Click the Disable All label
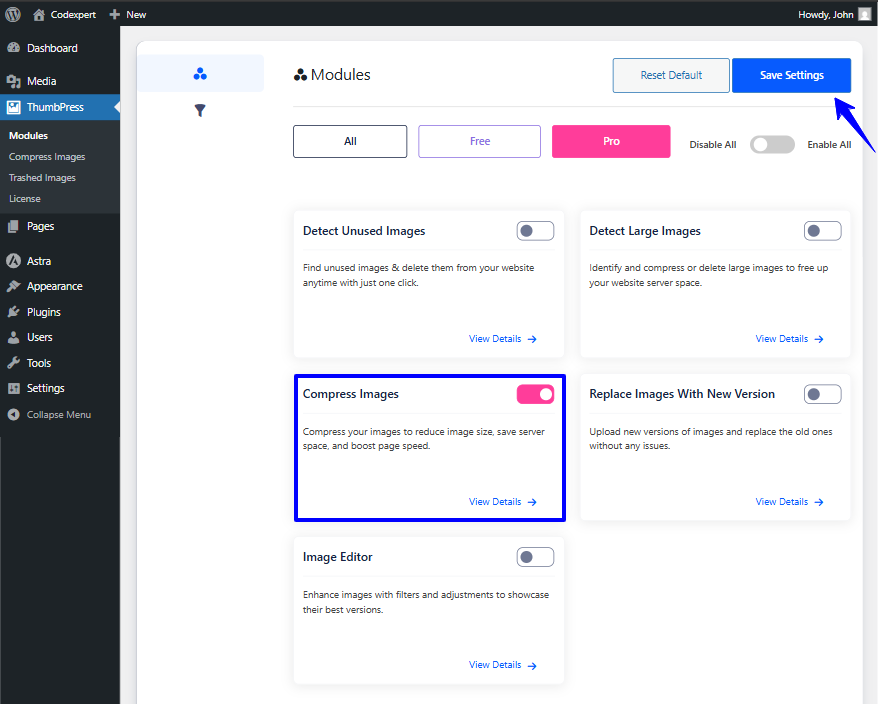This screenshot has width=878, height=704. [x=713, y=144]
